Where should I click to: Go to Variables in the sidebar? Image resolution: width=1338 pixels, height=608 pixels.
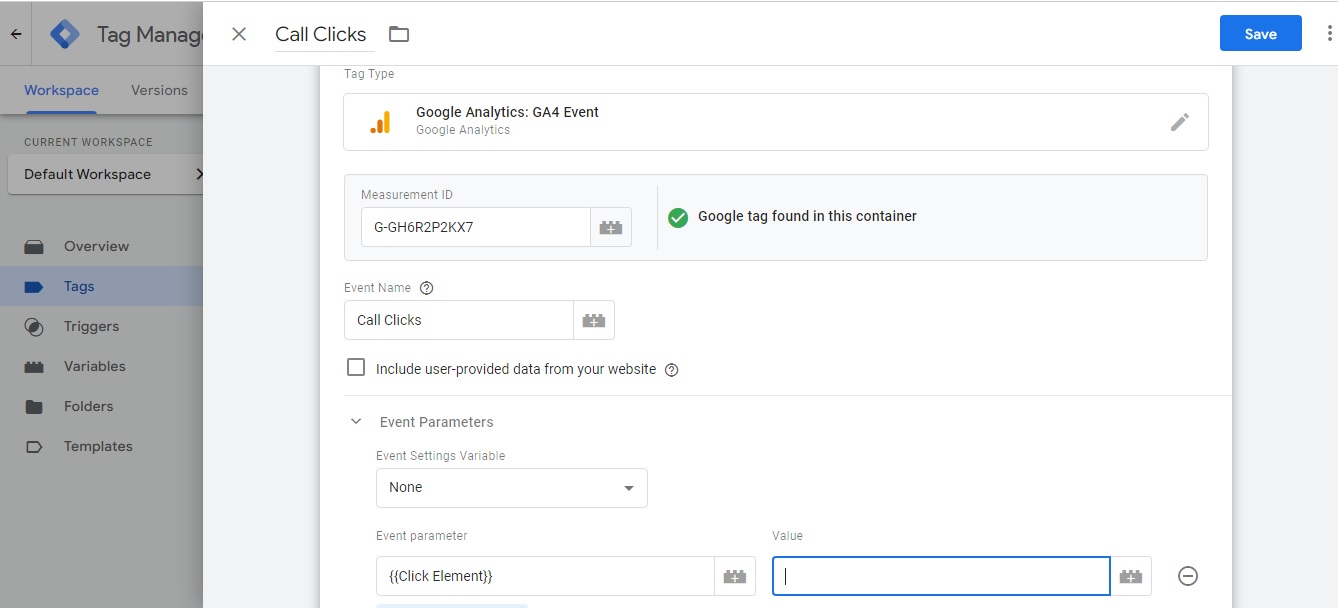tap(94, 366)
